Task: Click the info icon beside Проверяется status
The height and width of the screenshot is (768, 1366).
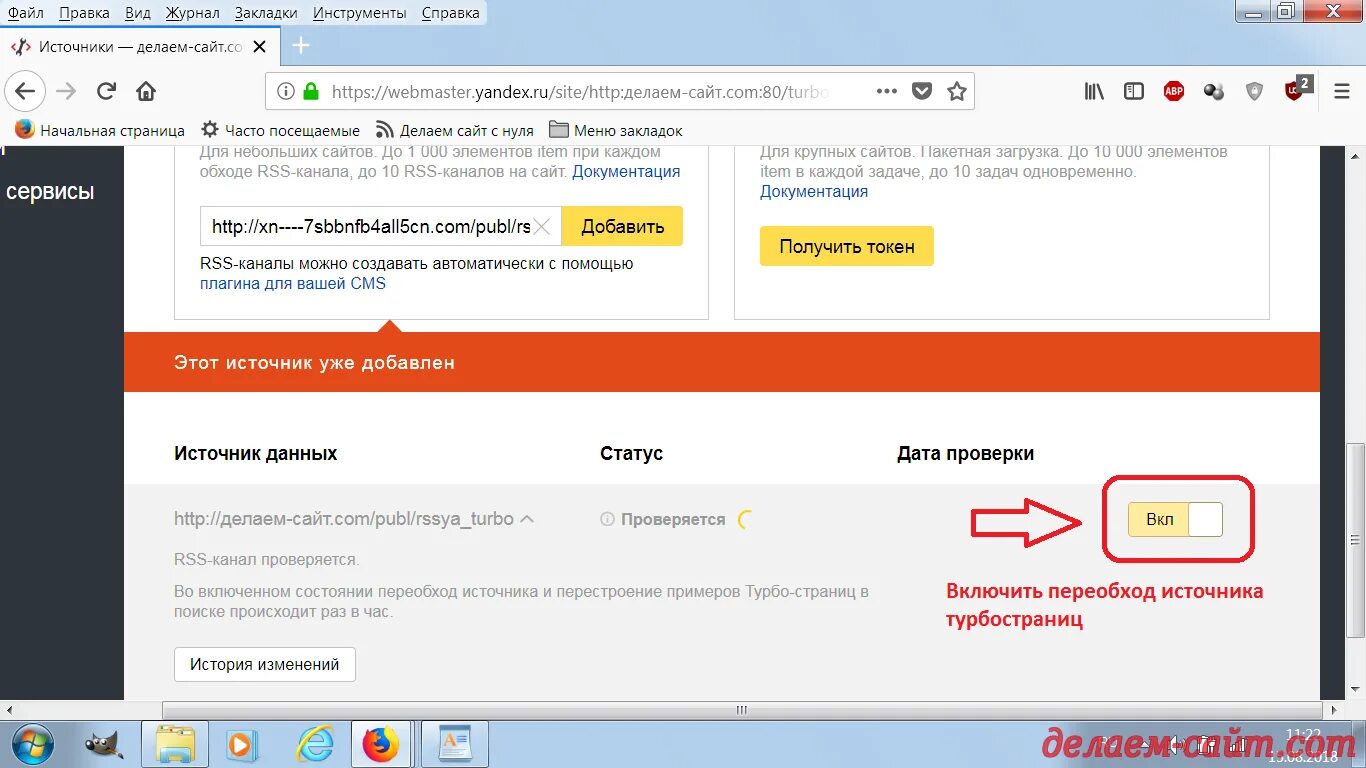Action: [607, 519]
